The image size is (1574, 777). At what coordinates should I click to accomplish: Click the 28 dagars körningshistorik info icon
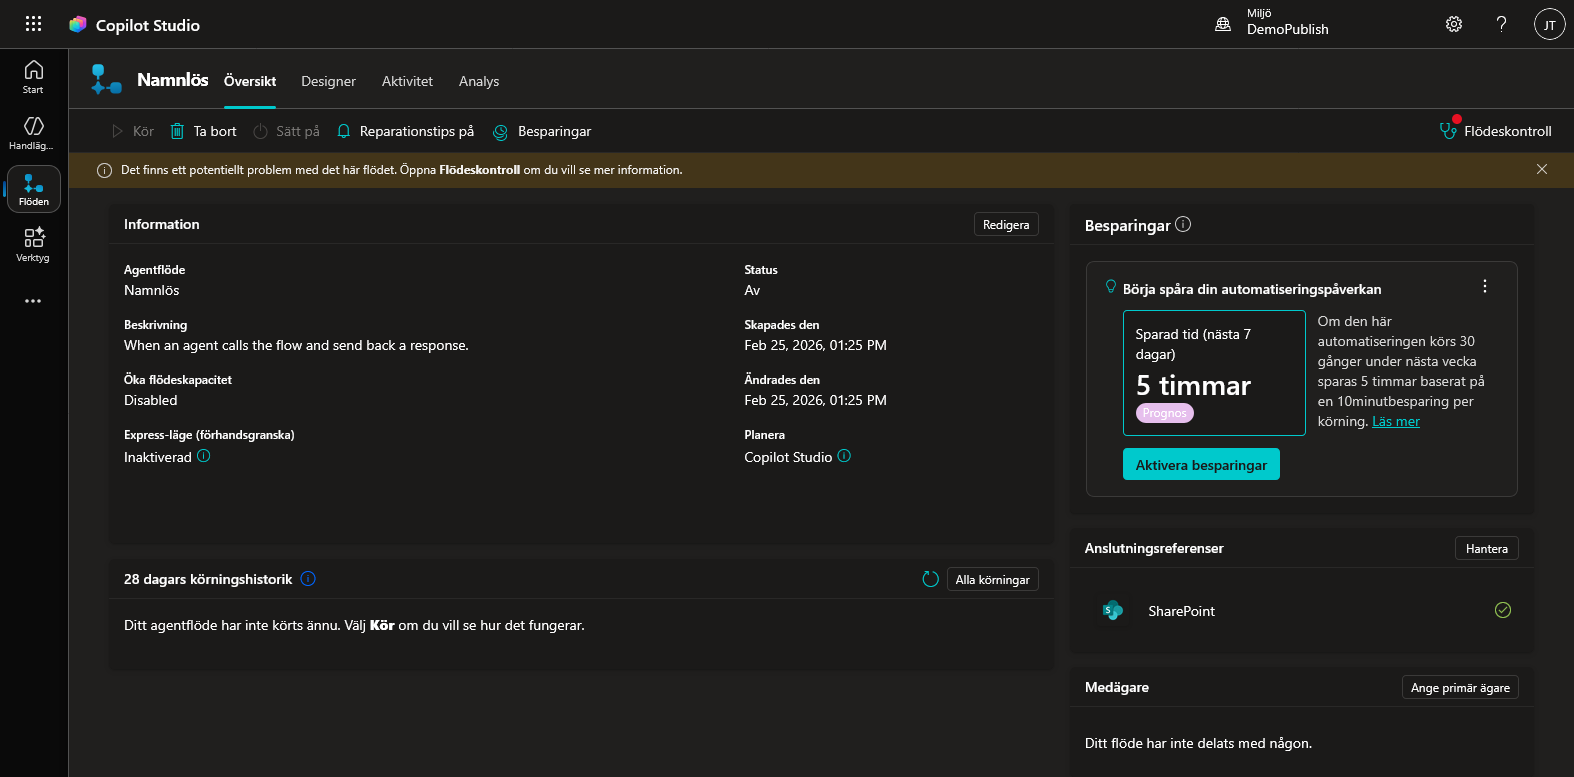(x=308, y=579)
